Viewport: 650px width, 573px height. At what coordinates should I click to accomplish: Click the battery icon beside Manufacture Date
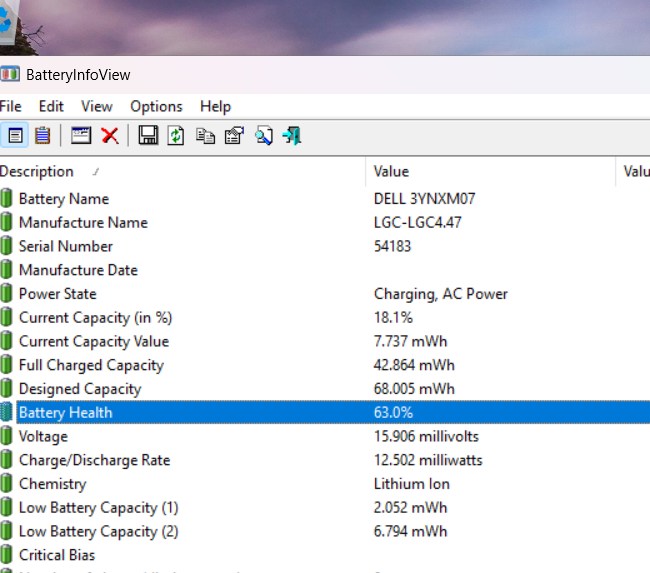(x=6, y=270)
